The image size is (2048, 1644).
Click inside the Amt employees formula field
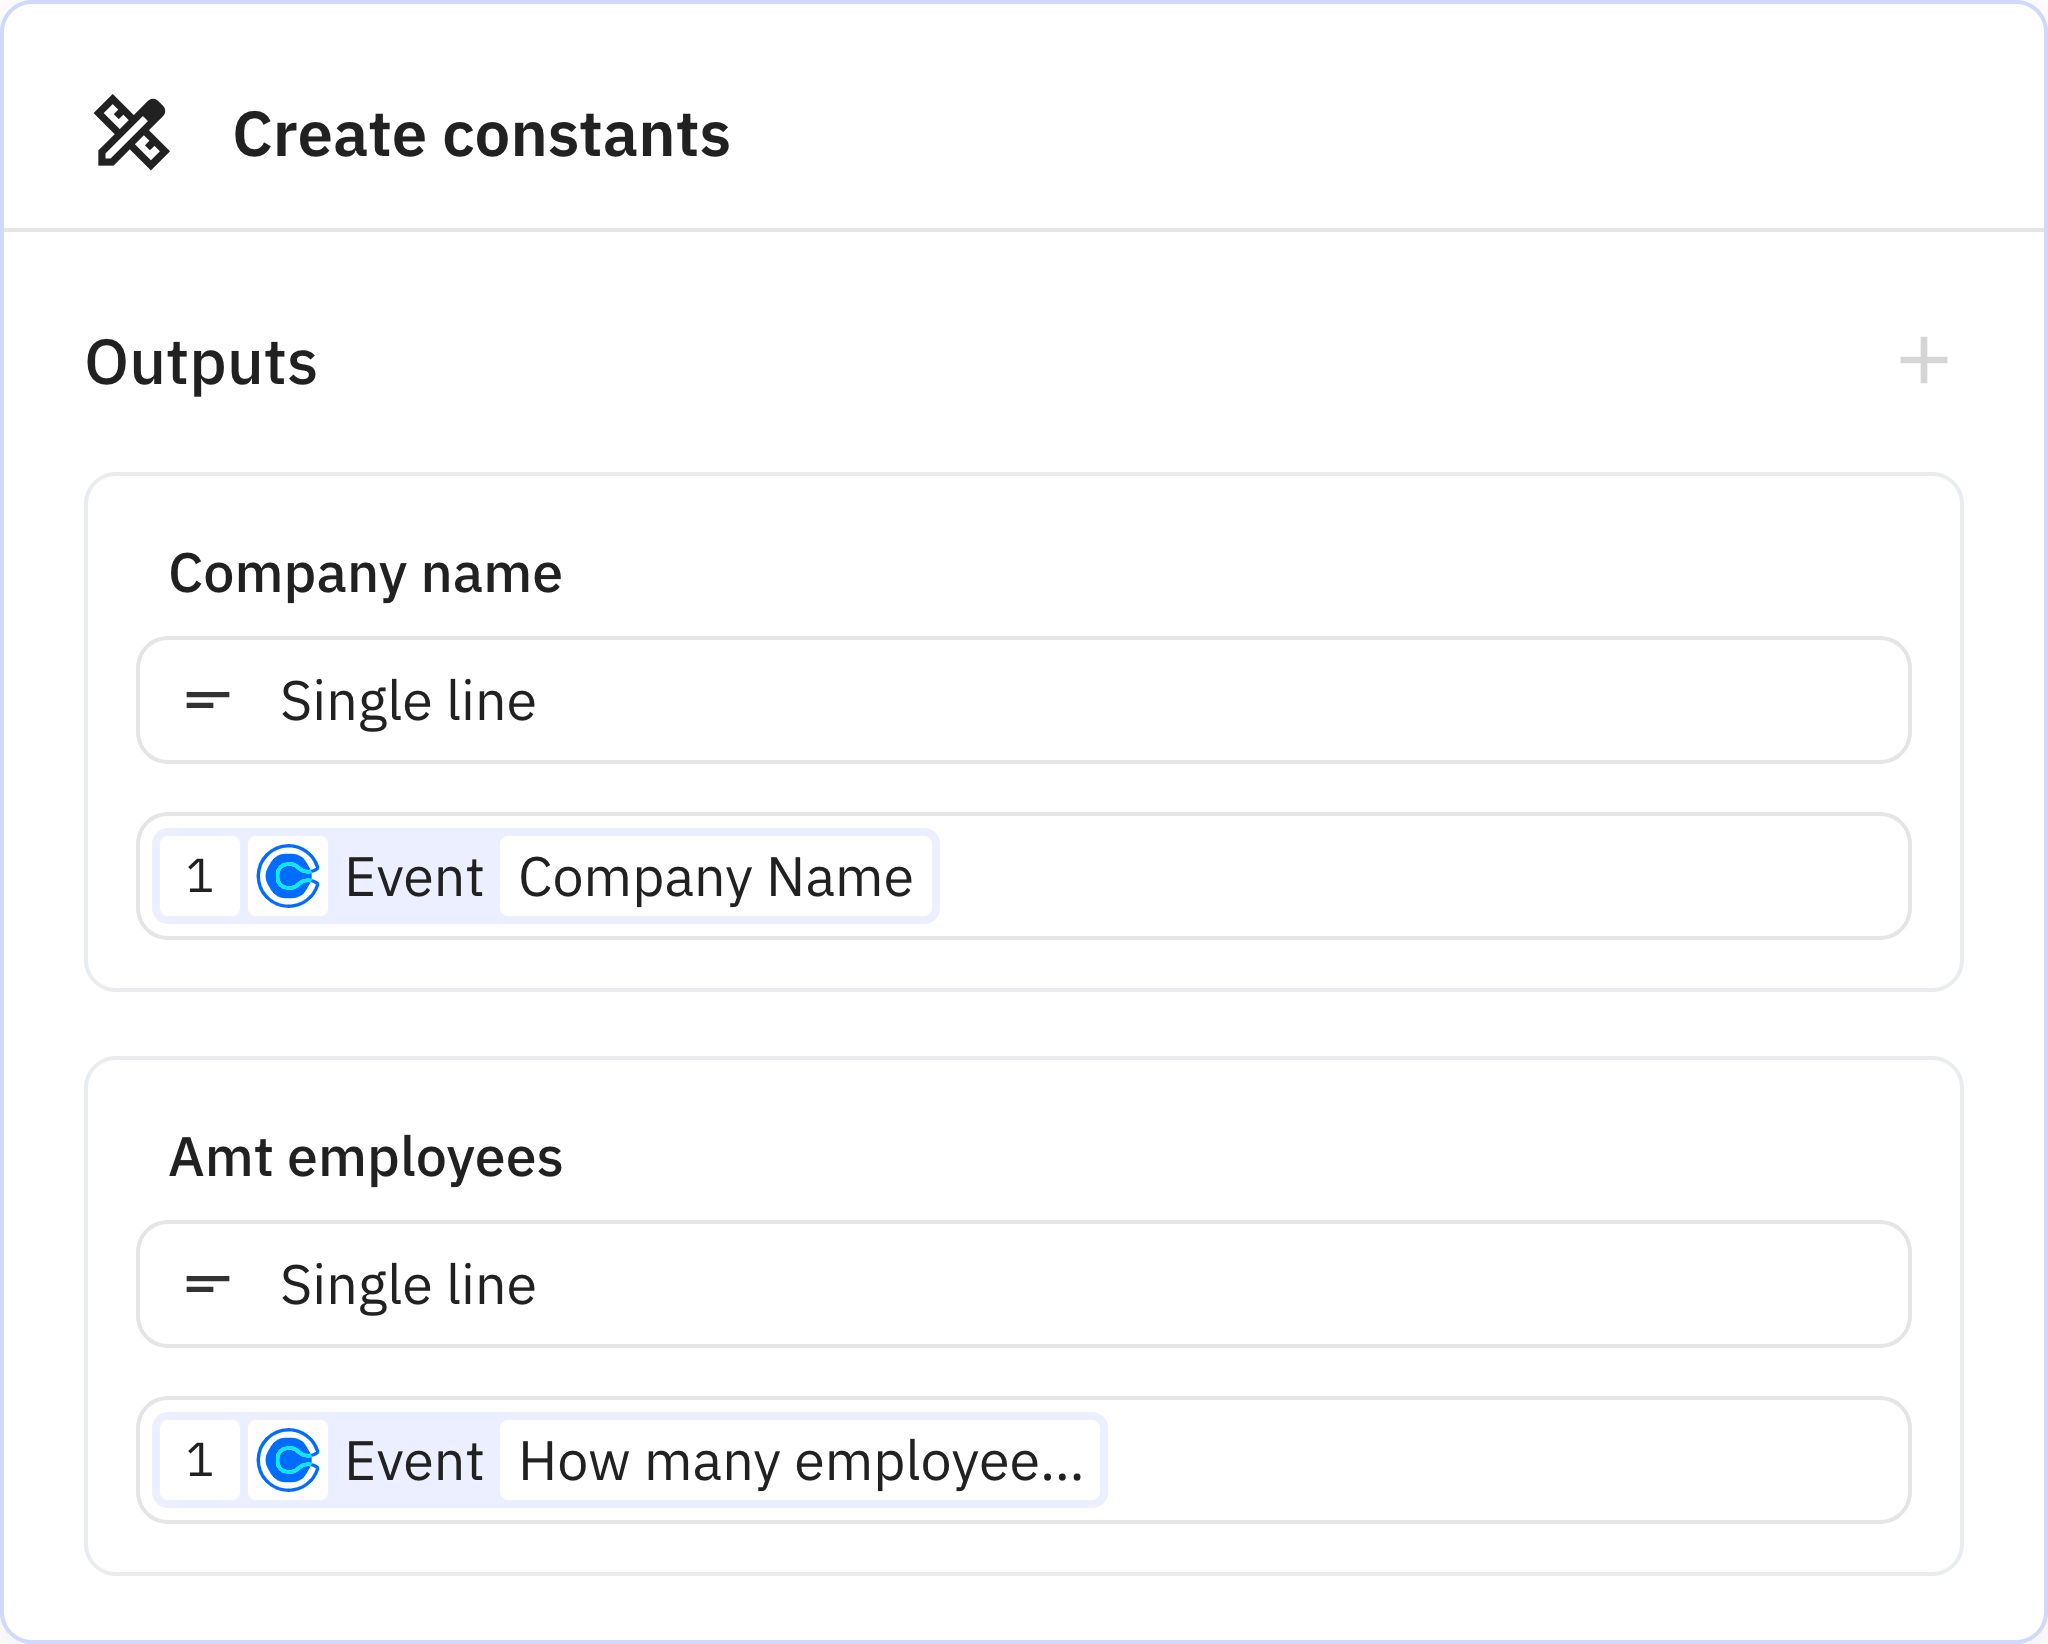[x=1500, y=1461]
